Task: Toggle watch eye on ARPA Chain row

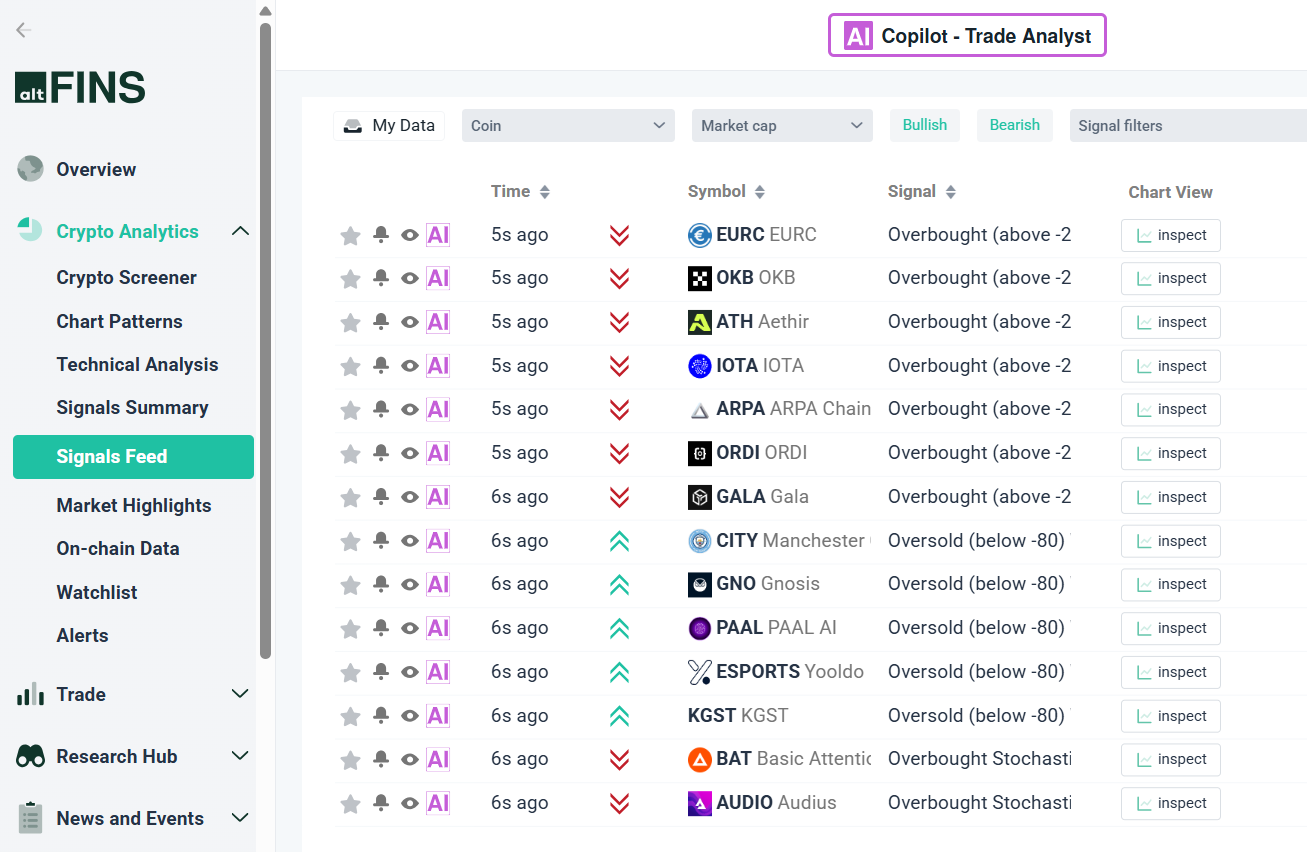Action: point(410,409)
